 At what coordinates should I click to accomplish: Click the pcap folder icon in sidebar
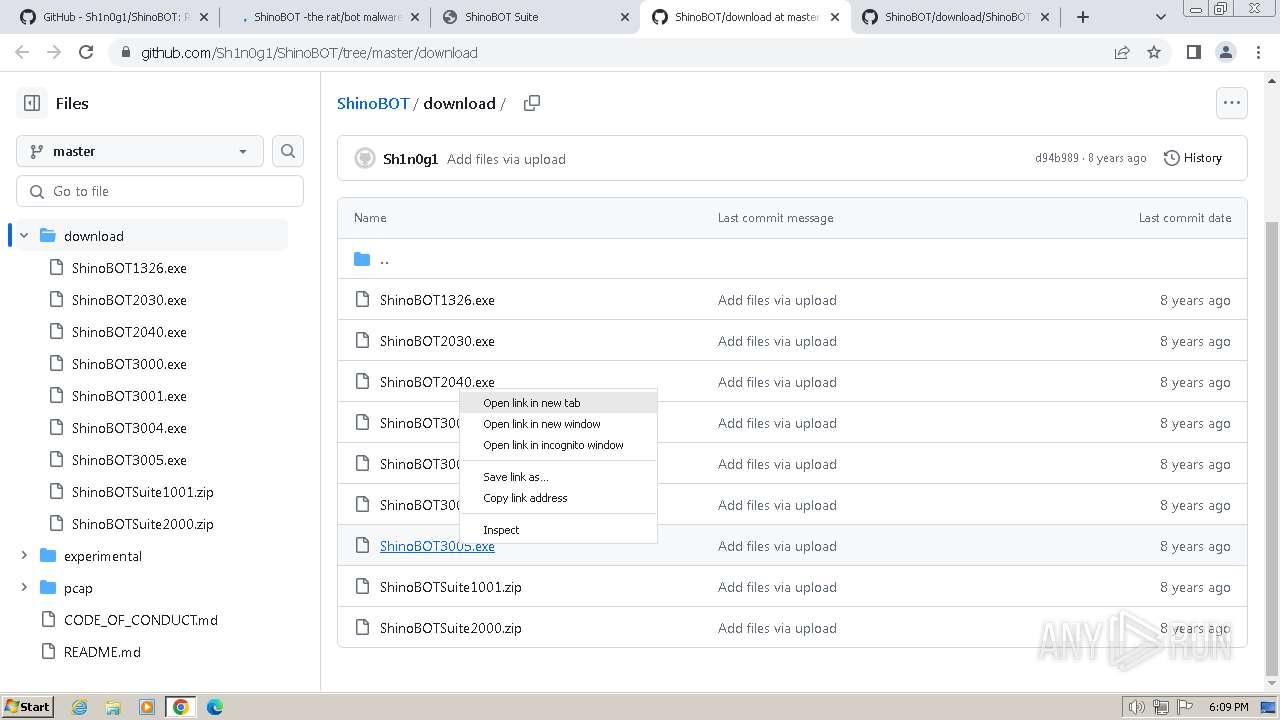(48, 588)
